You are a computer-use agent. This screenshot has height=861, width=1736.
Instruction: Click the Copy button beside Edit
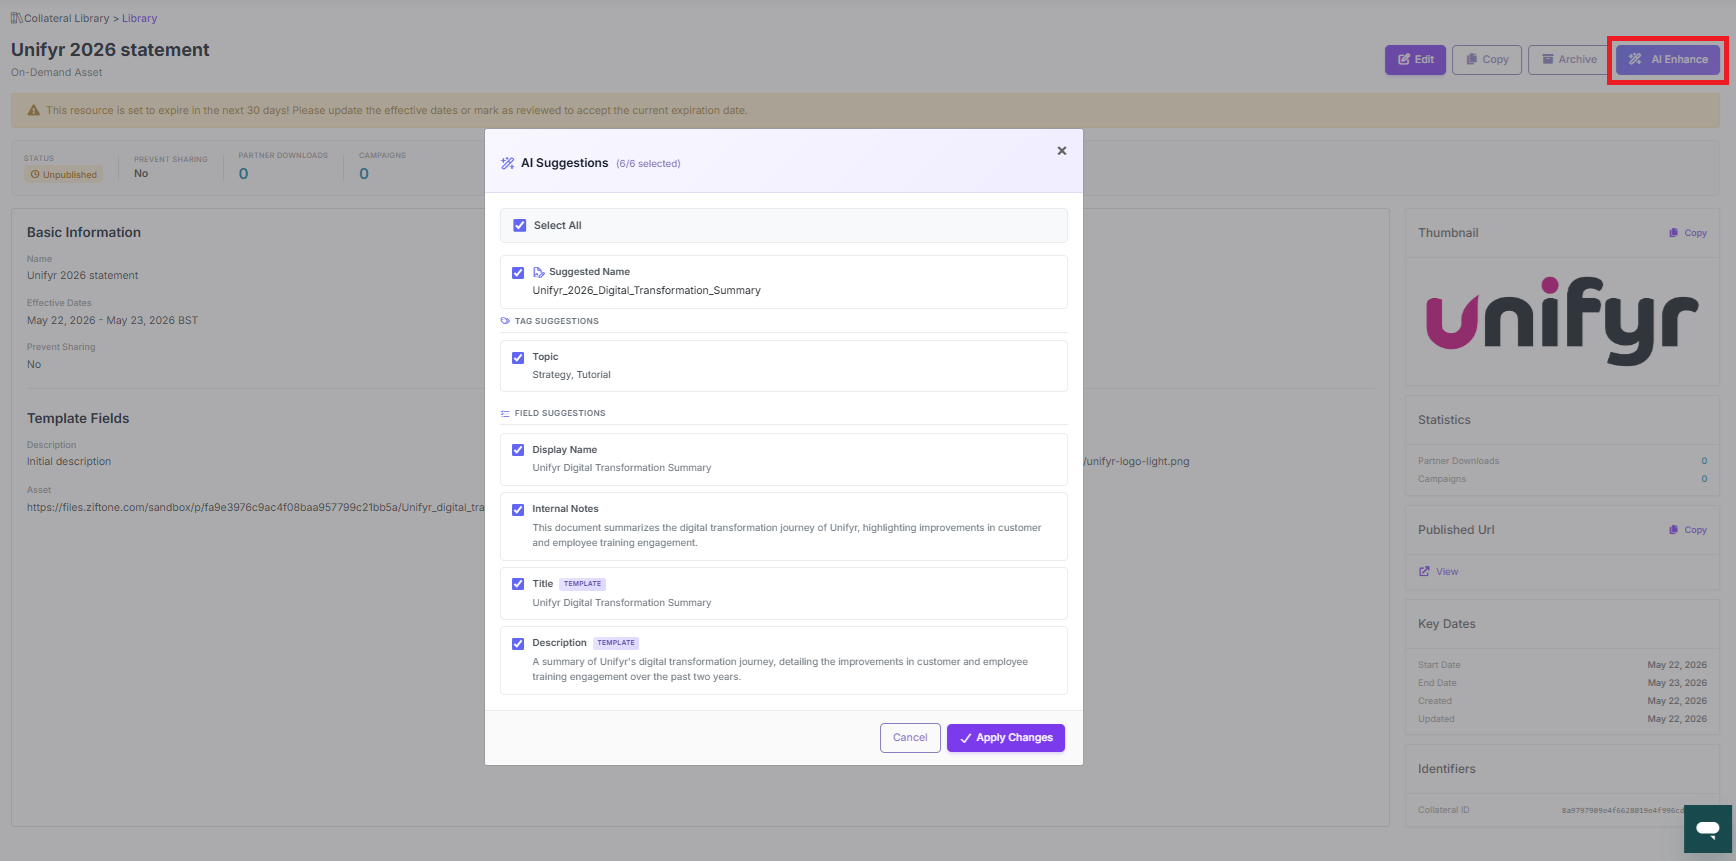tap(1487, 60)
